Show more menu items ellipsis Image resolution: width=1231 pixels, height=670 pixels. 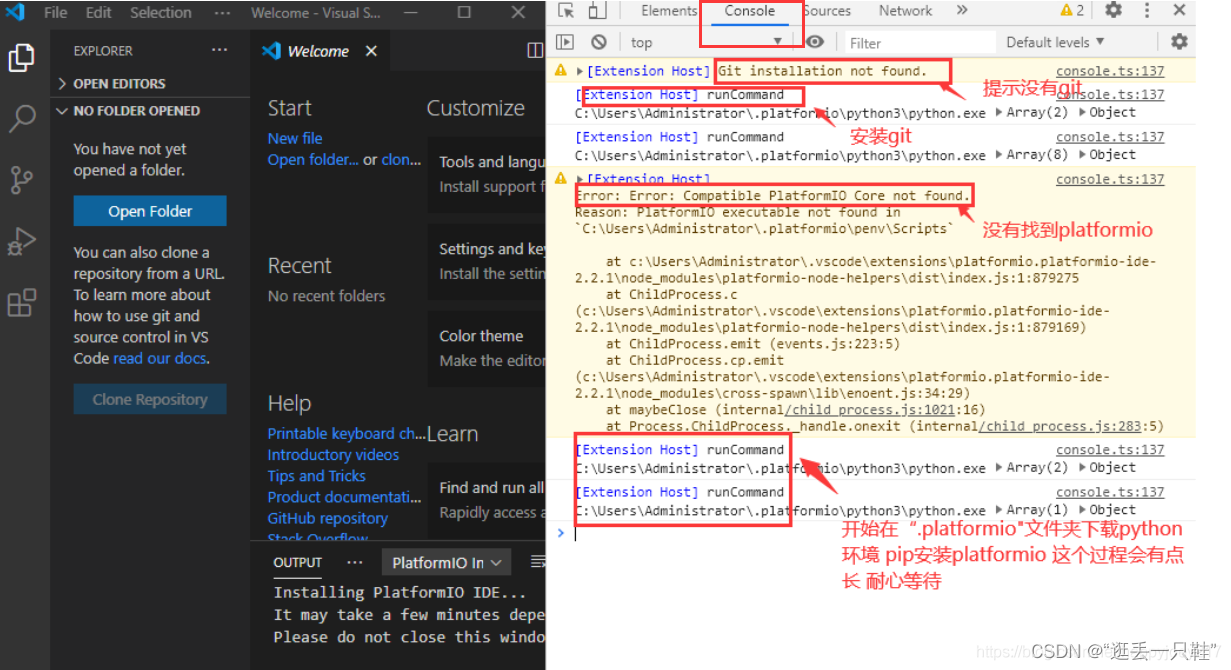(221, 13)
